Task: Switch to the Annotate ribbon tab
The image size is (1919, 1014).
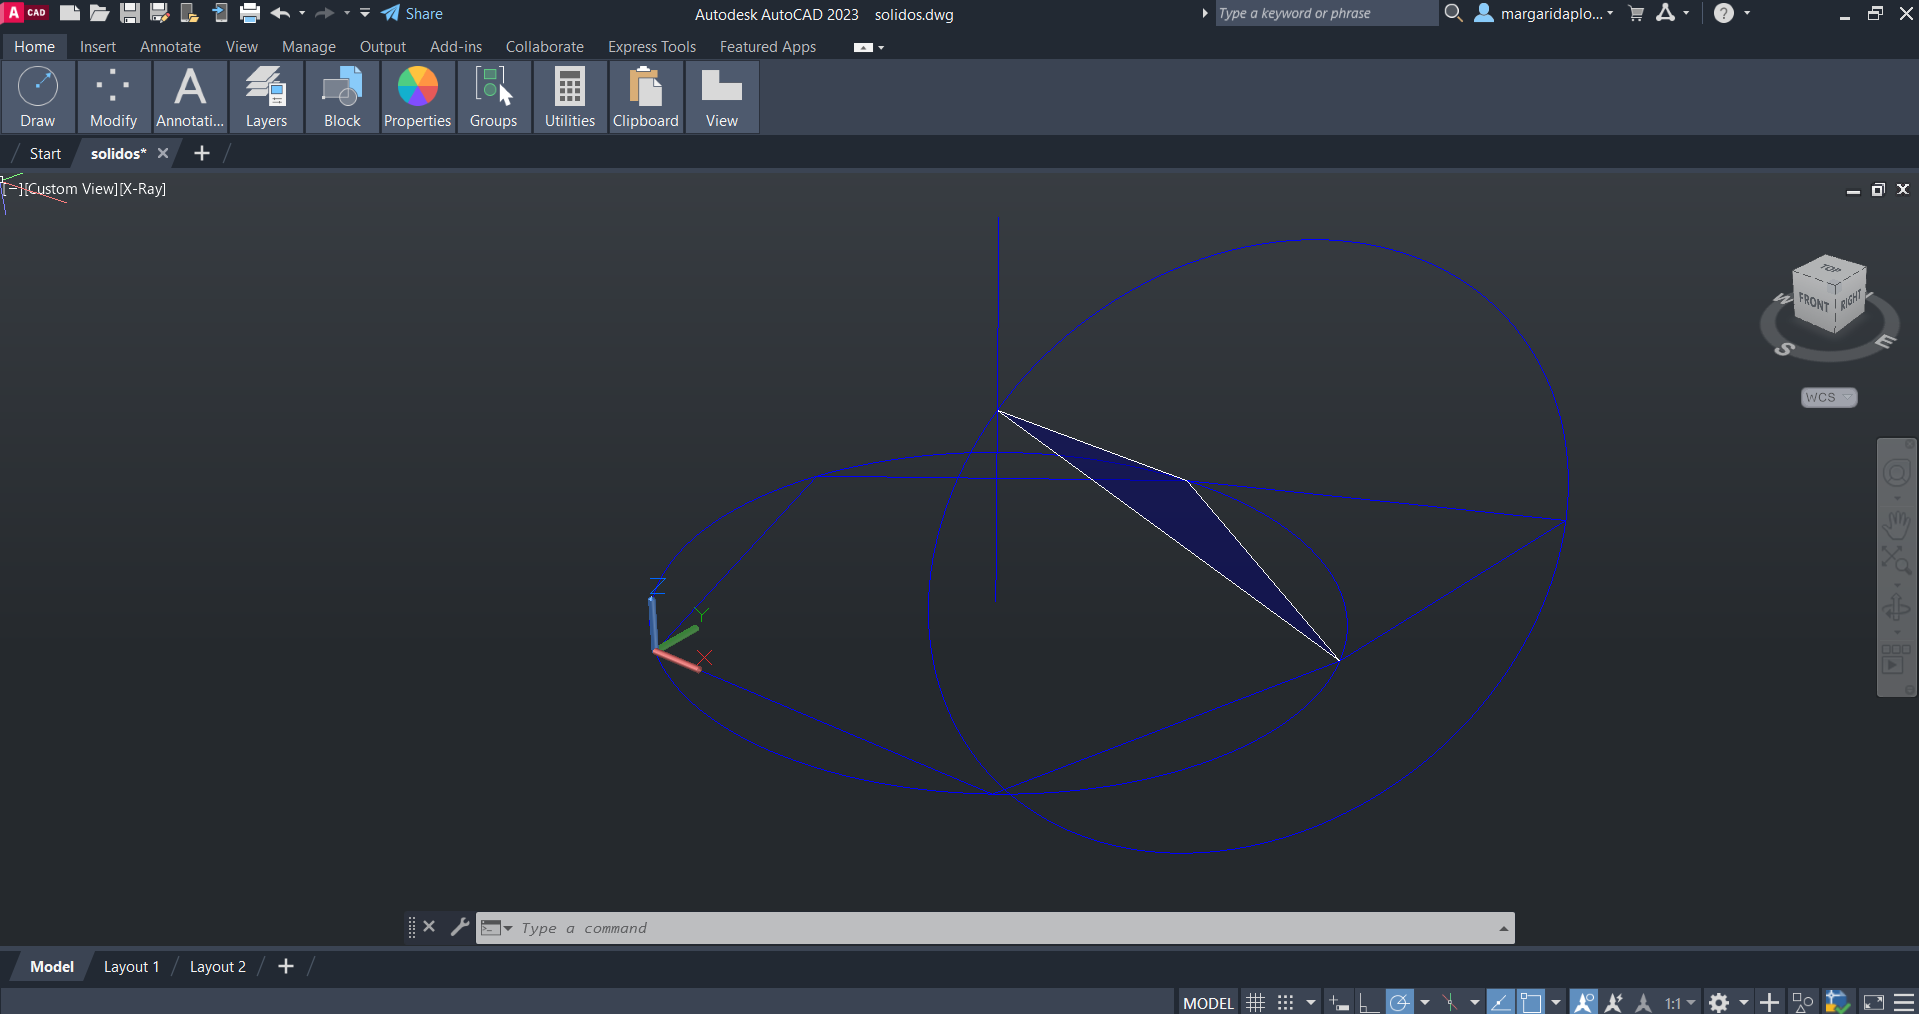Action: coord(170,47)
